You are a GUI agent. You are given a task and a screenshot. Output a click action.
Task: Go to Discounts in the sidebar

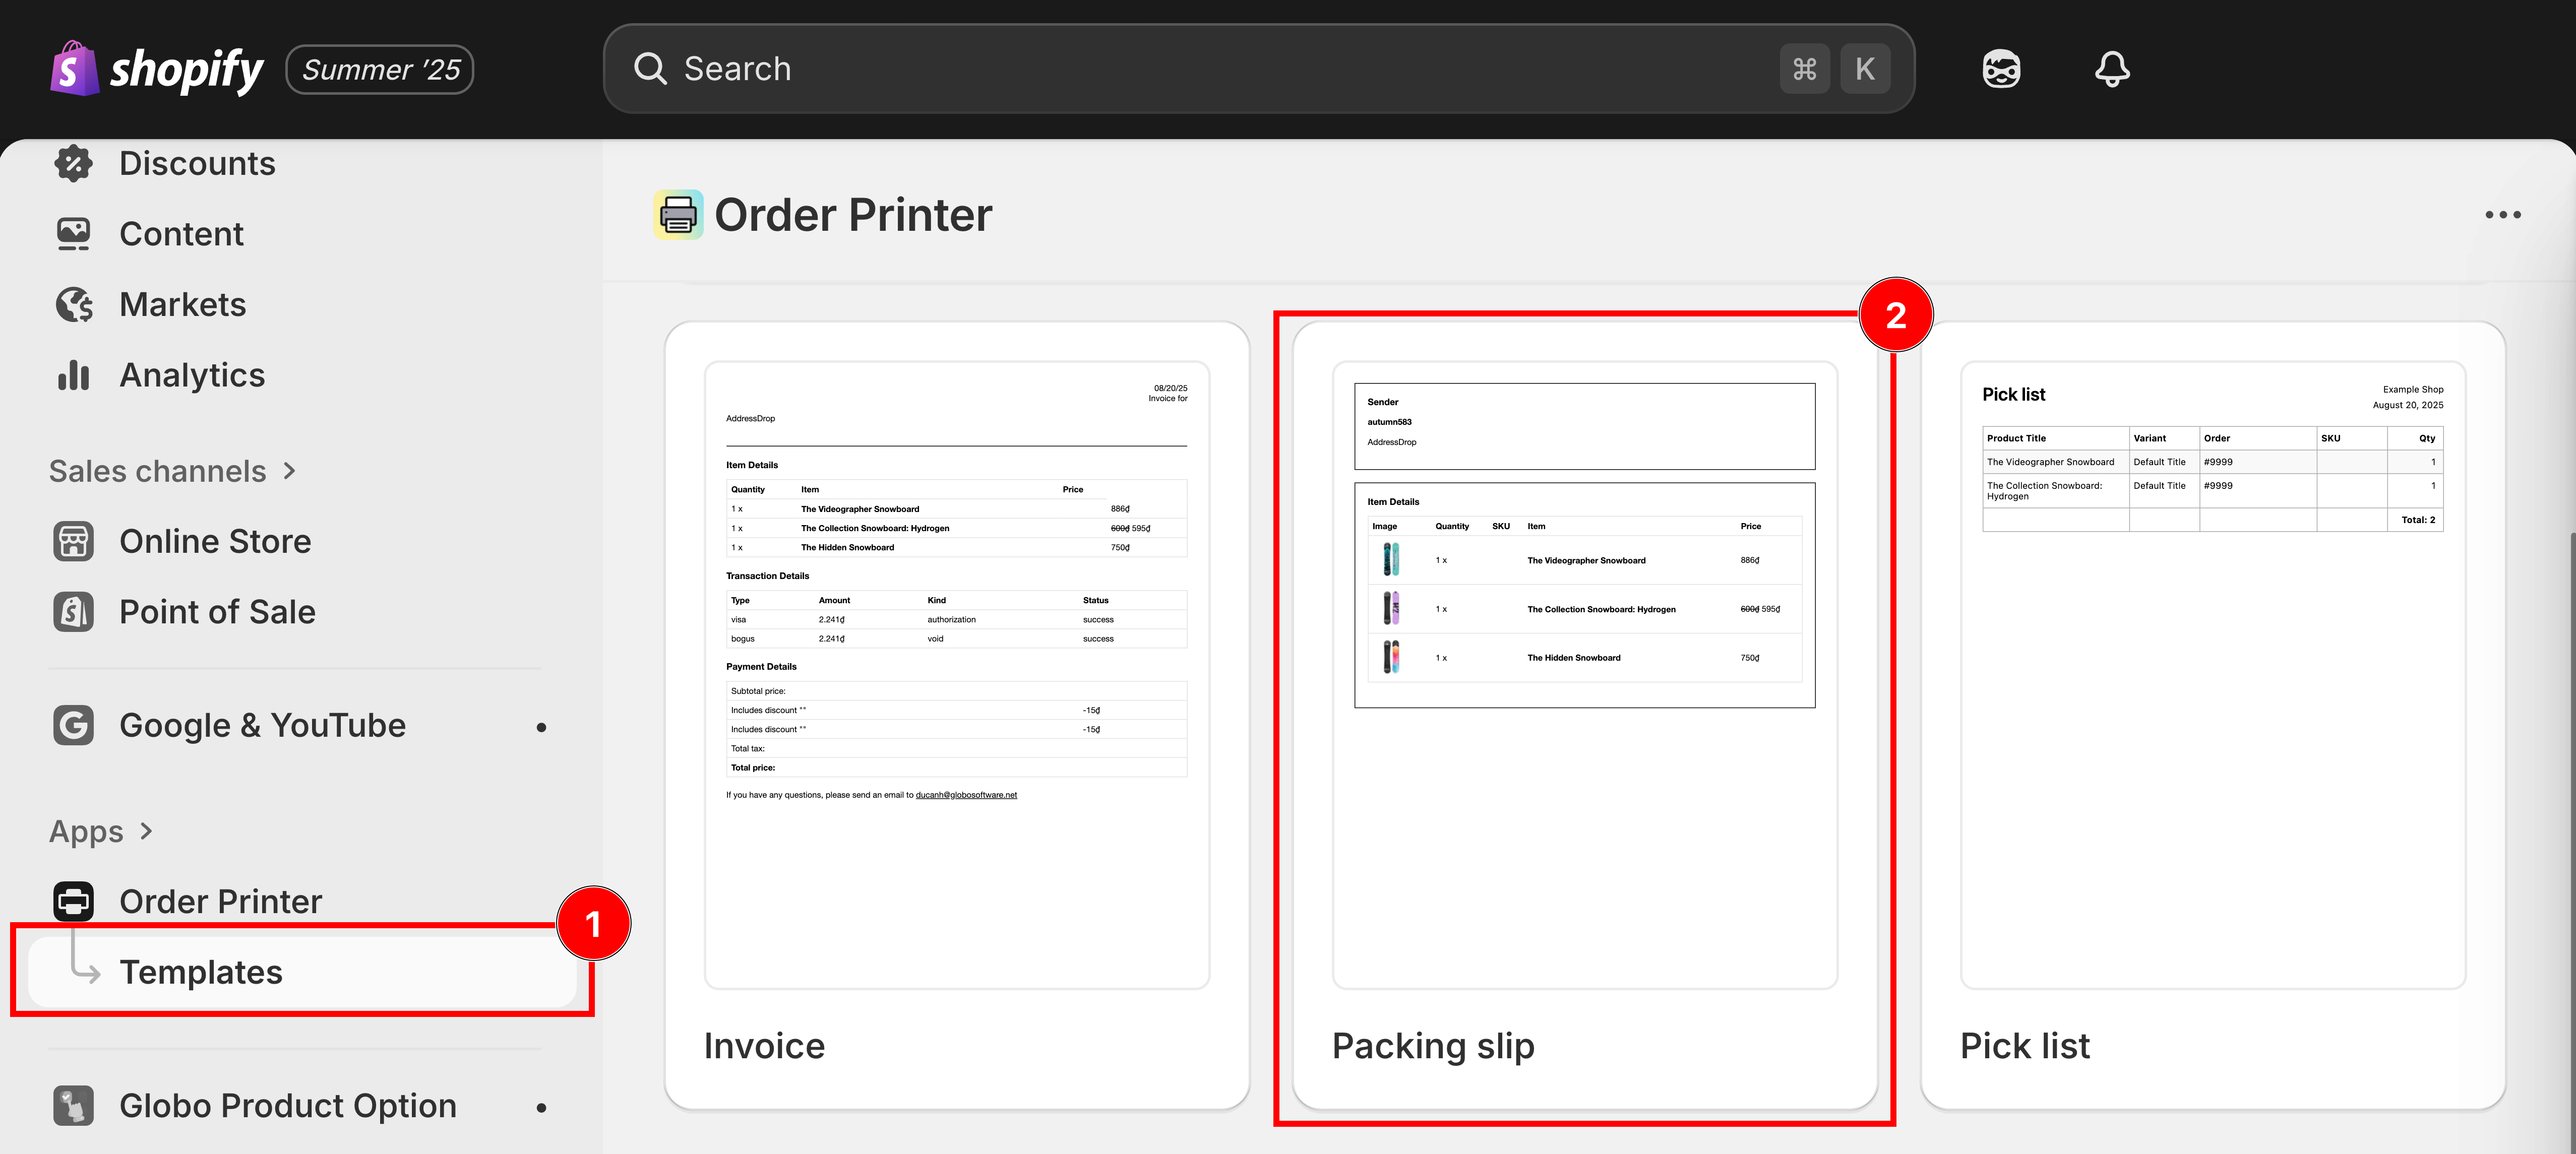pyautogui.click(x=197, y=163)
